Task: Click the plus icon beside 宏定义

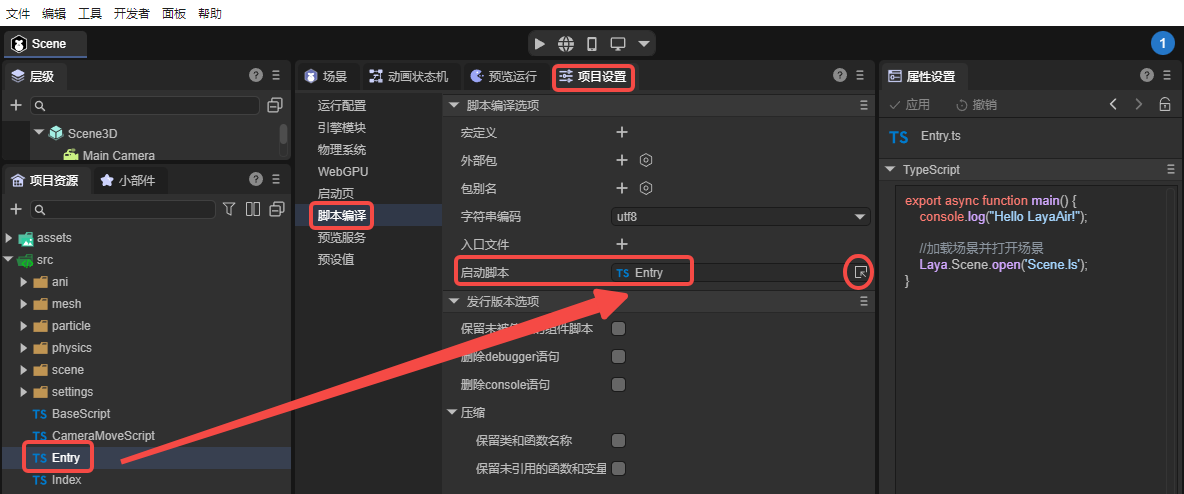Action: pyautogui.click(x=621, y=132)
